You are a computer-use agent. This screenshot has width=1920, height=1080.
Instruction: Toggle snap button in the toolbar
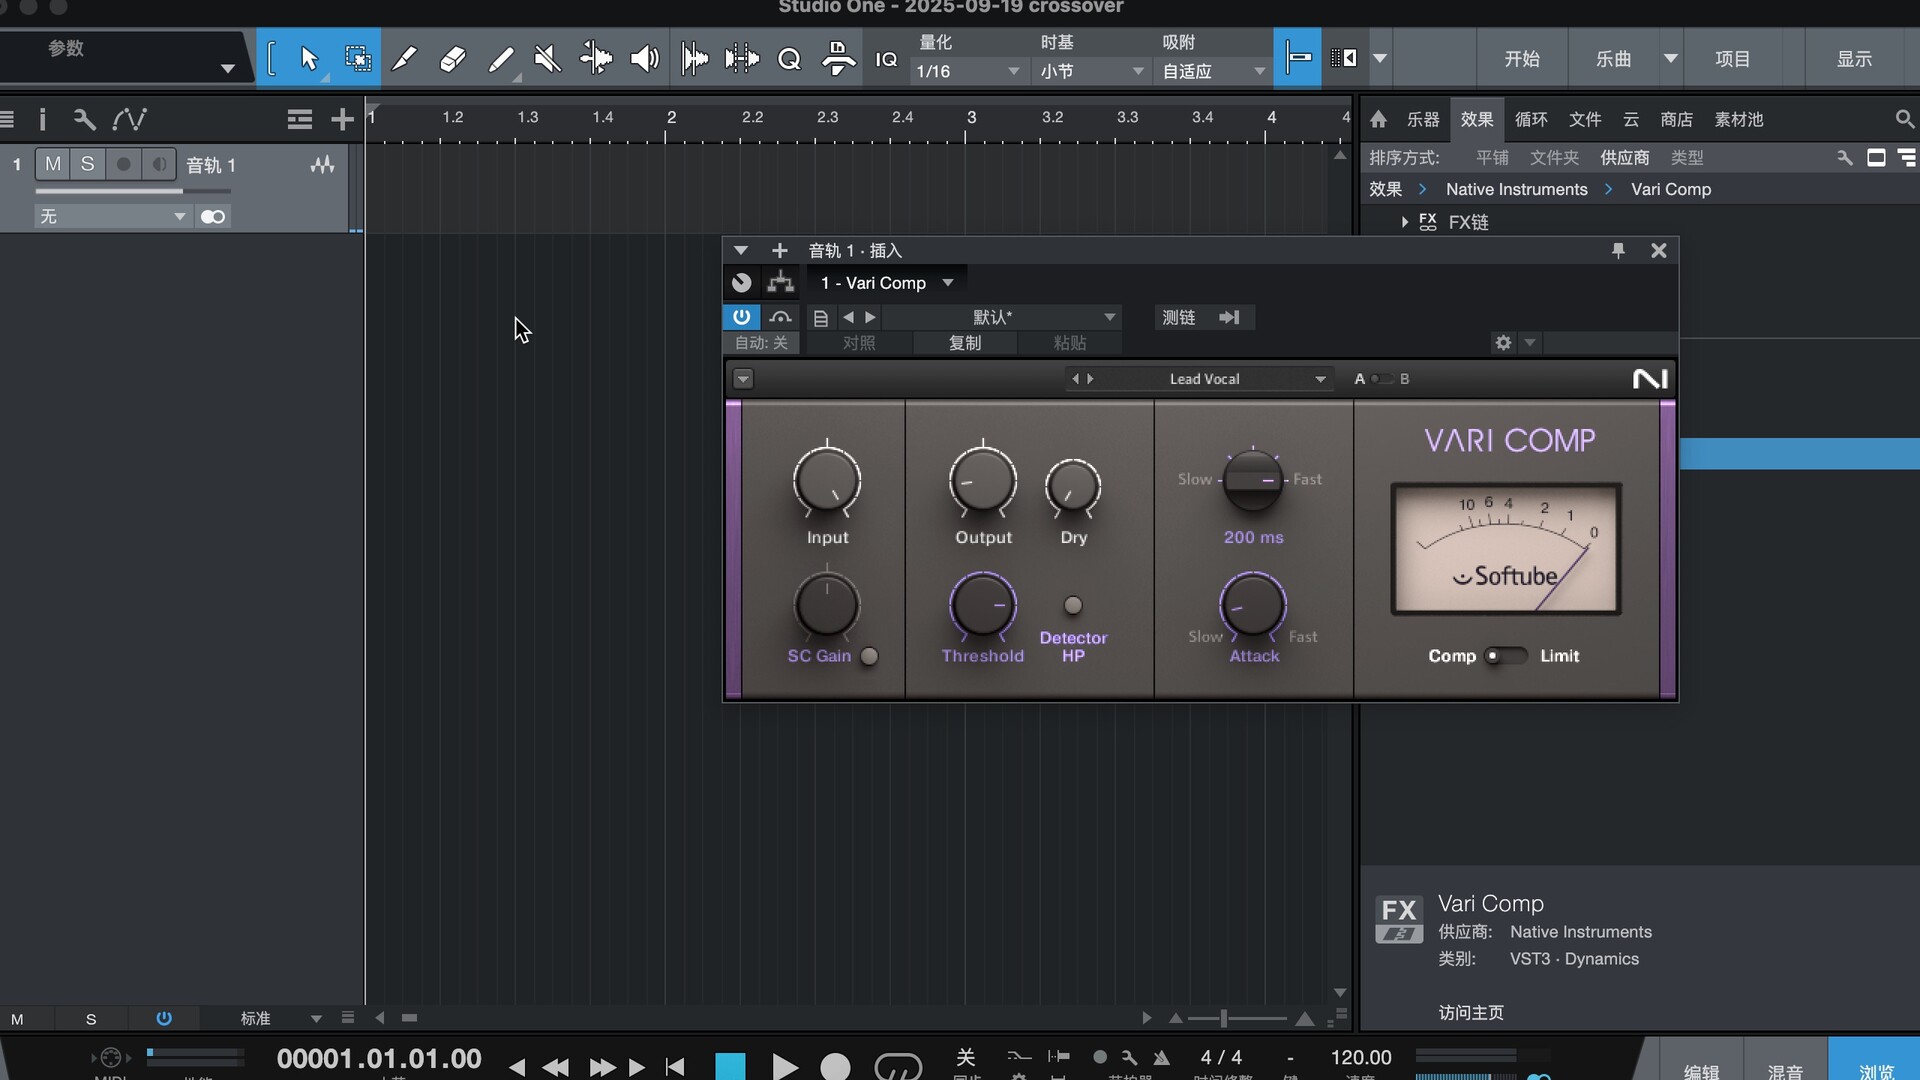1298,59
